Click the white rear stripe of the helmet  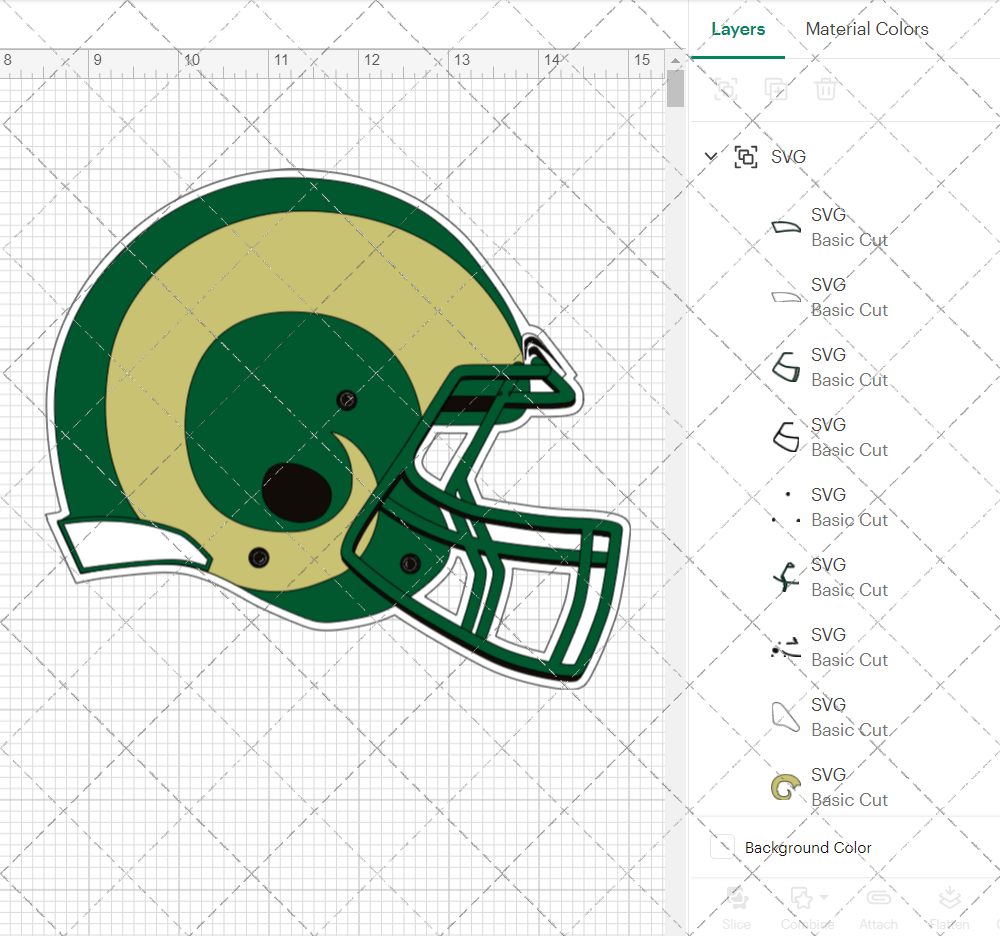tap(134, 544)
